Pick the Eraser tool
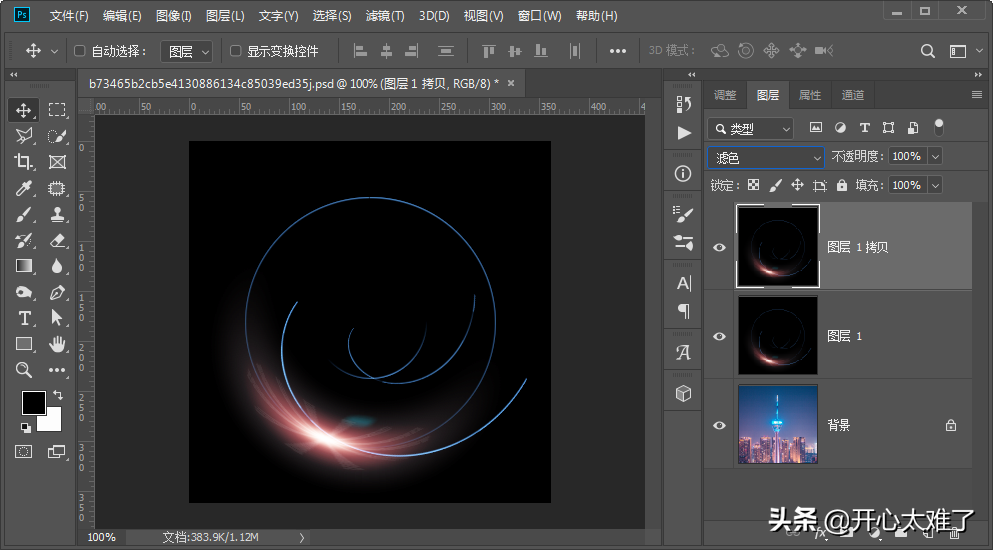 tap(57, 241)
